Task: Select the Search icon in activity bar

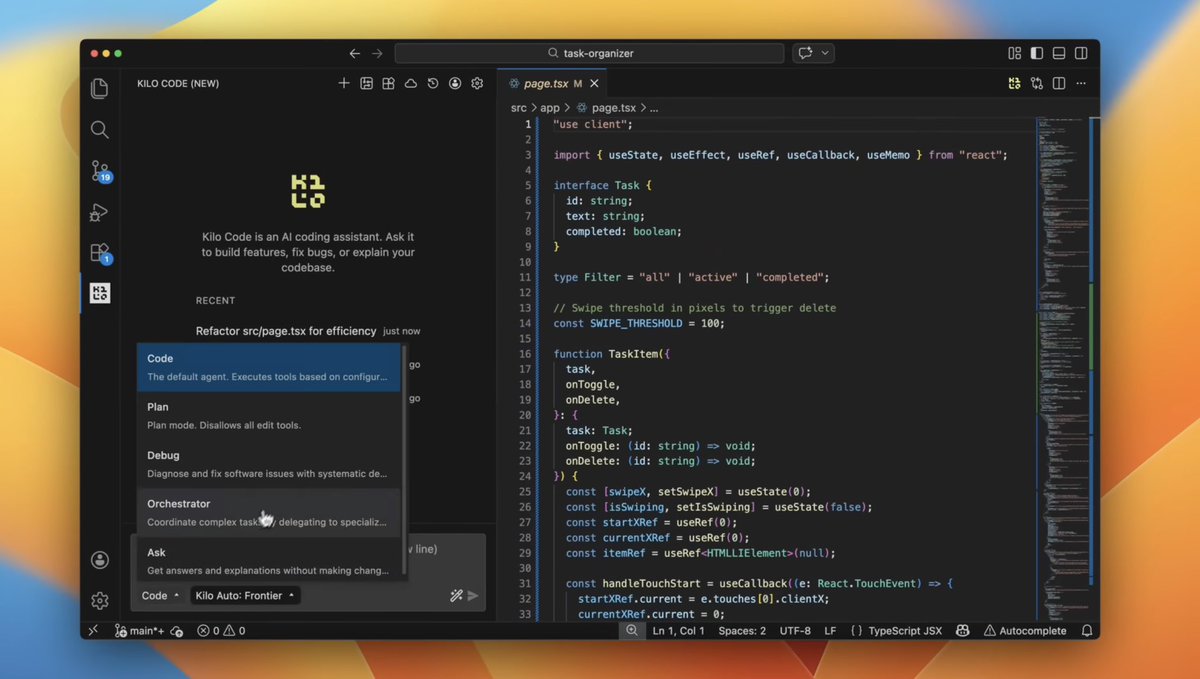Action: pos(99,129)
